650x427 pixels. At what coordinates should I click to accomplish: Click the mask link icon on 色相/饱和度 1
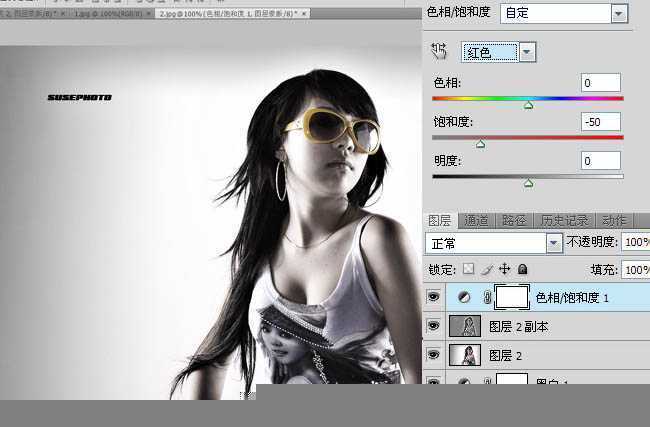[488, 297]
